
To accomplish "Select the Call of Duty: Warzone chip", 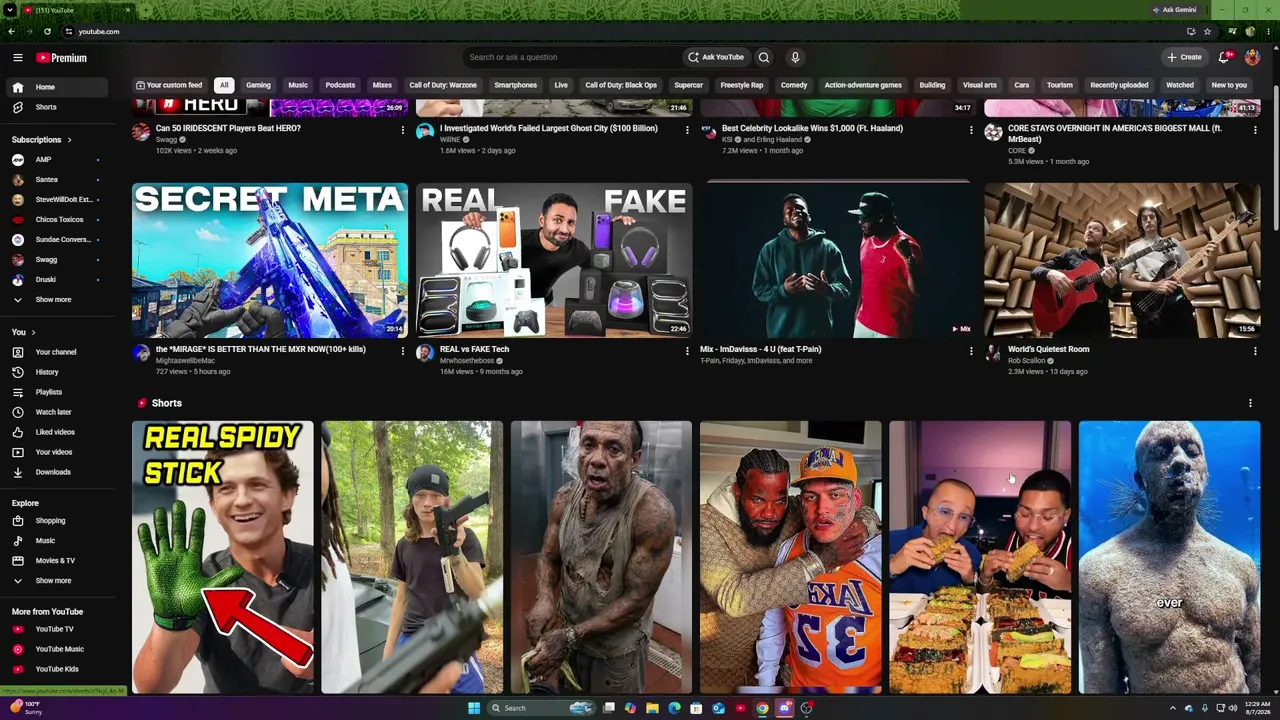I will click(443, 85).
